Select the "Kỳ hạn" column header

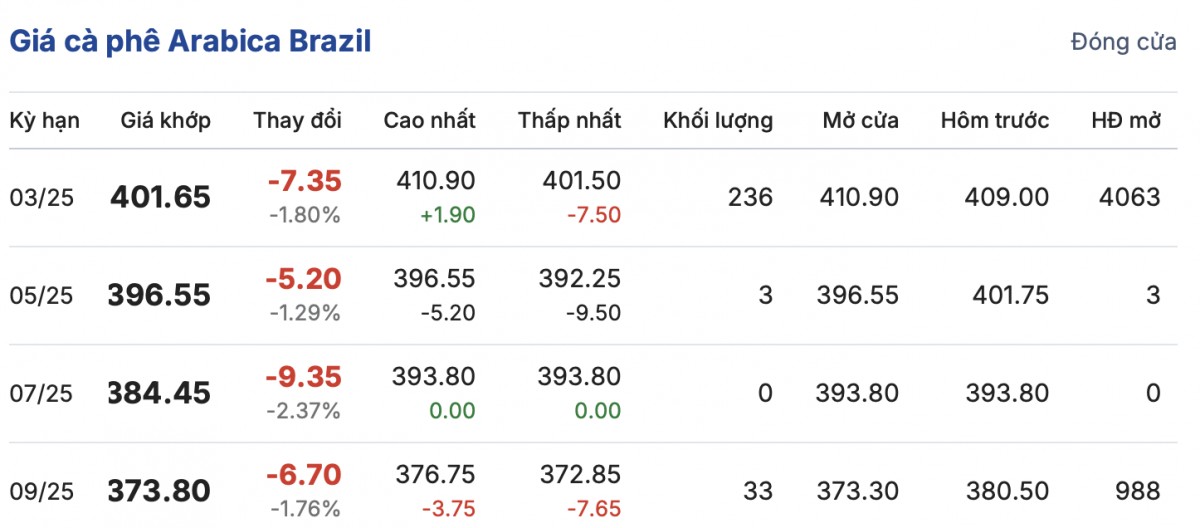click(45, 121)
